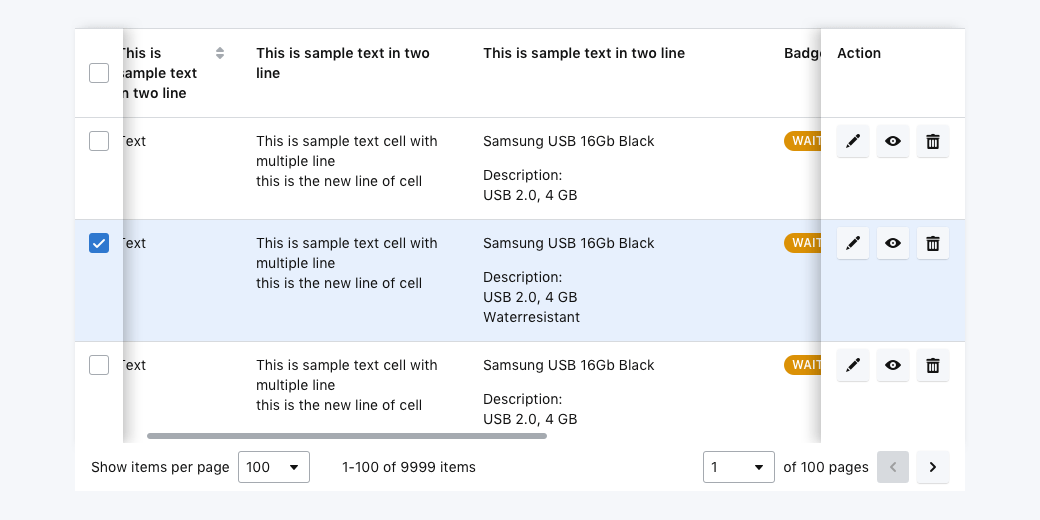The image size is (1040, 520).
Task: Edit the selected highlighted row with pencil icon
Action: point(853,244)
